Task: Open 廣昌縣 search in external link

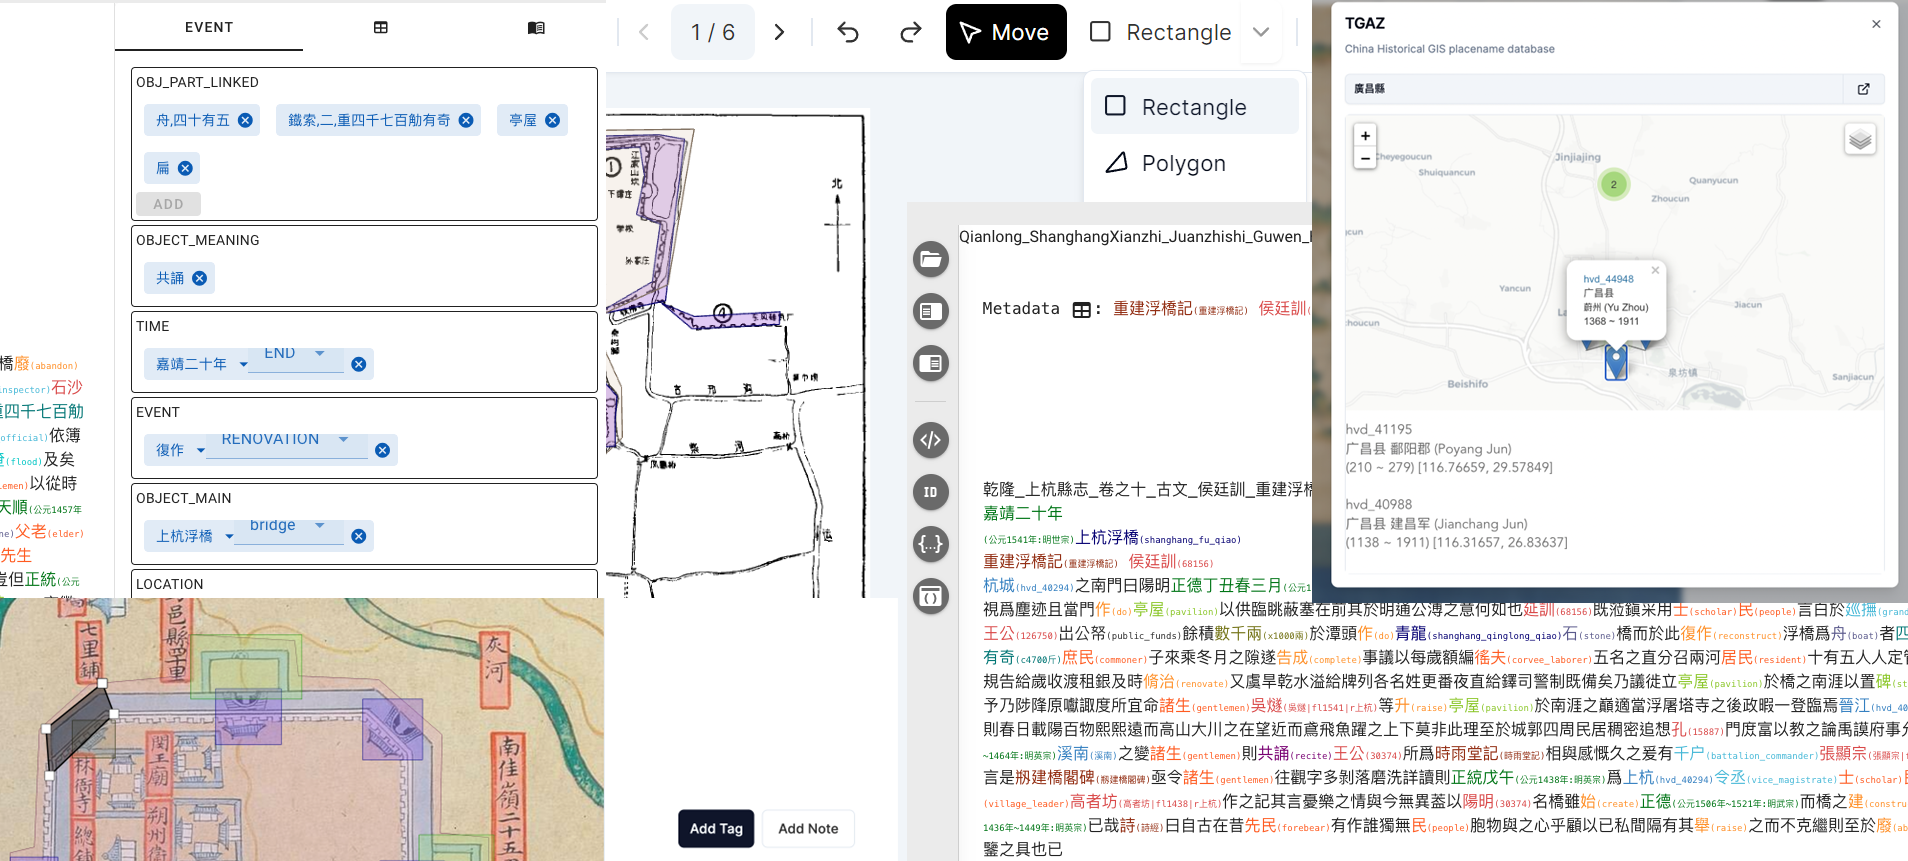Action: [x=1864, y=89]
